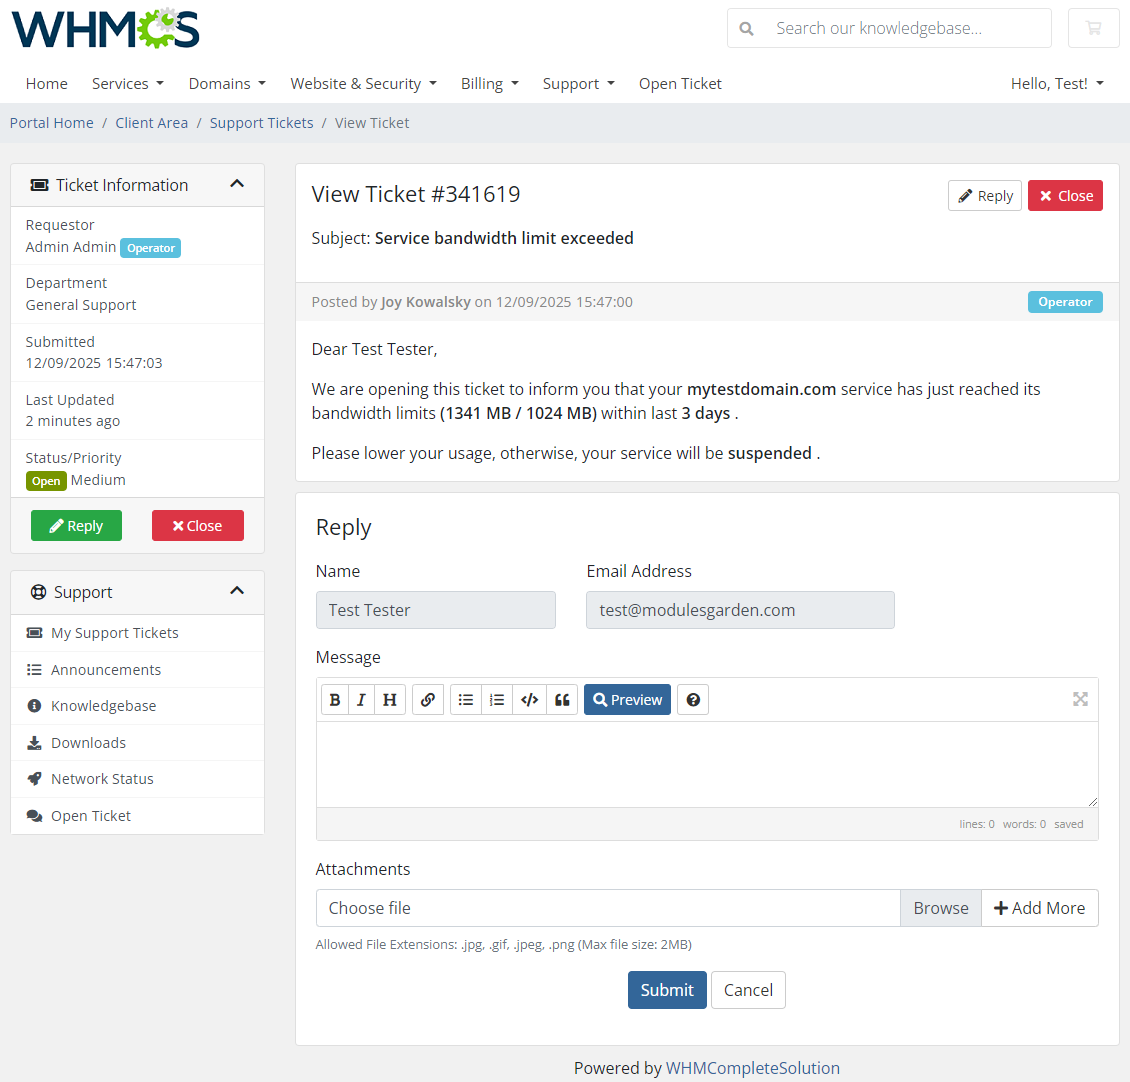This screenshot has width=1130, height=1082.
Task: Open the Billing dropdown menu
Action: pos(489,83)
